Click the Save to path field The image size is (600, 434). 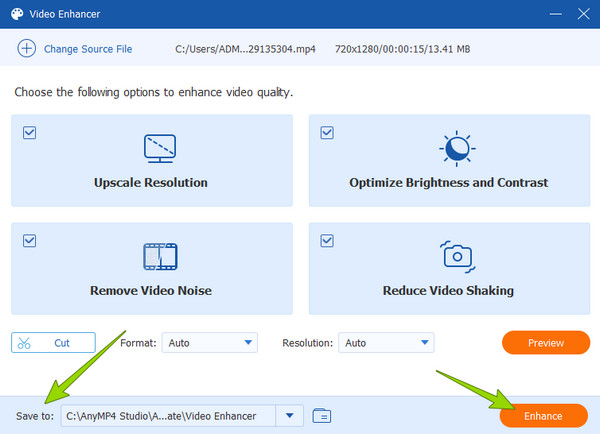click(x=168, y=416)
